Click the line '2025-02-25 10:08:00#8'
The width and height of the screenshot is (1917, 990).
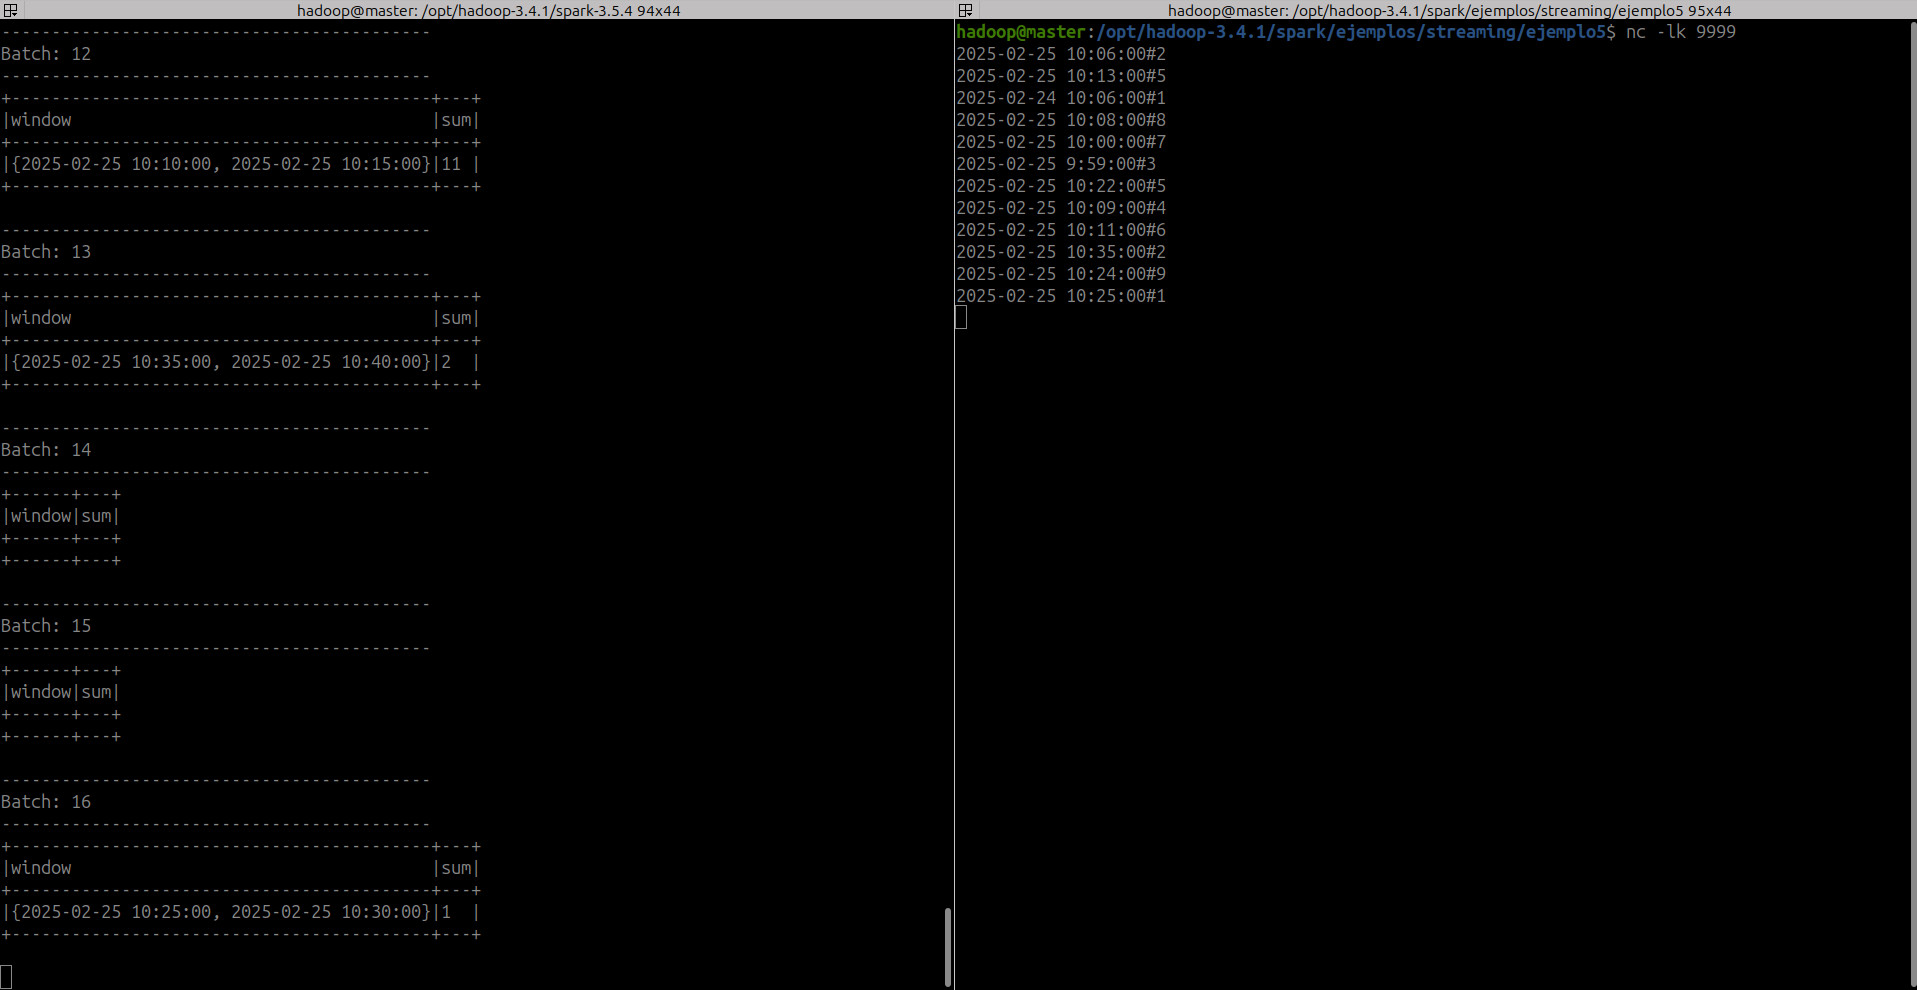pos(1061,120)
